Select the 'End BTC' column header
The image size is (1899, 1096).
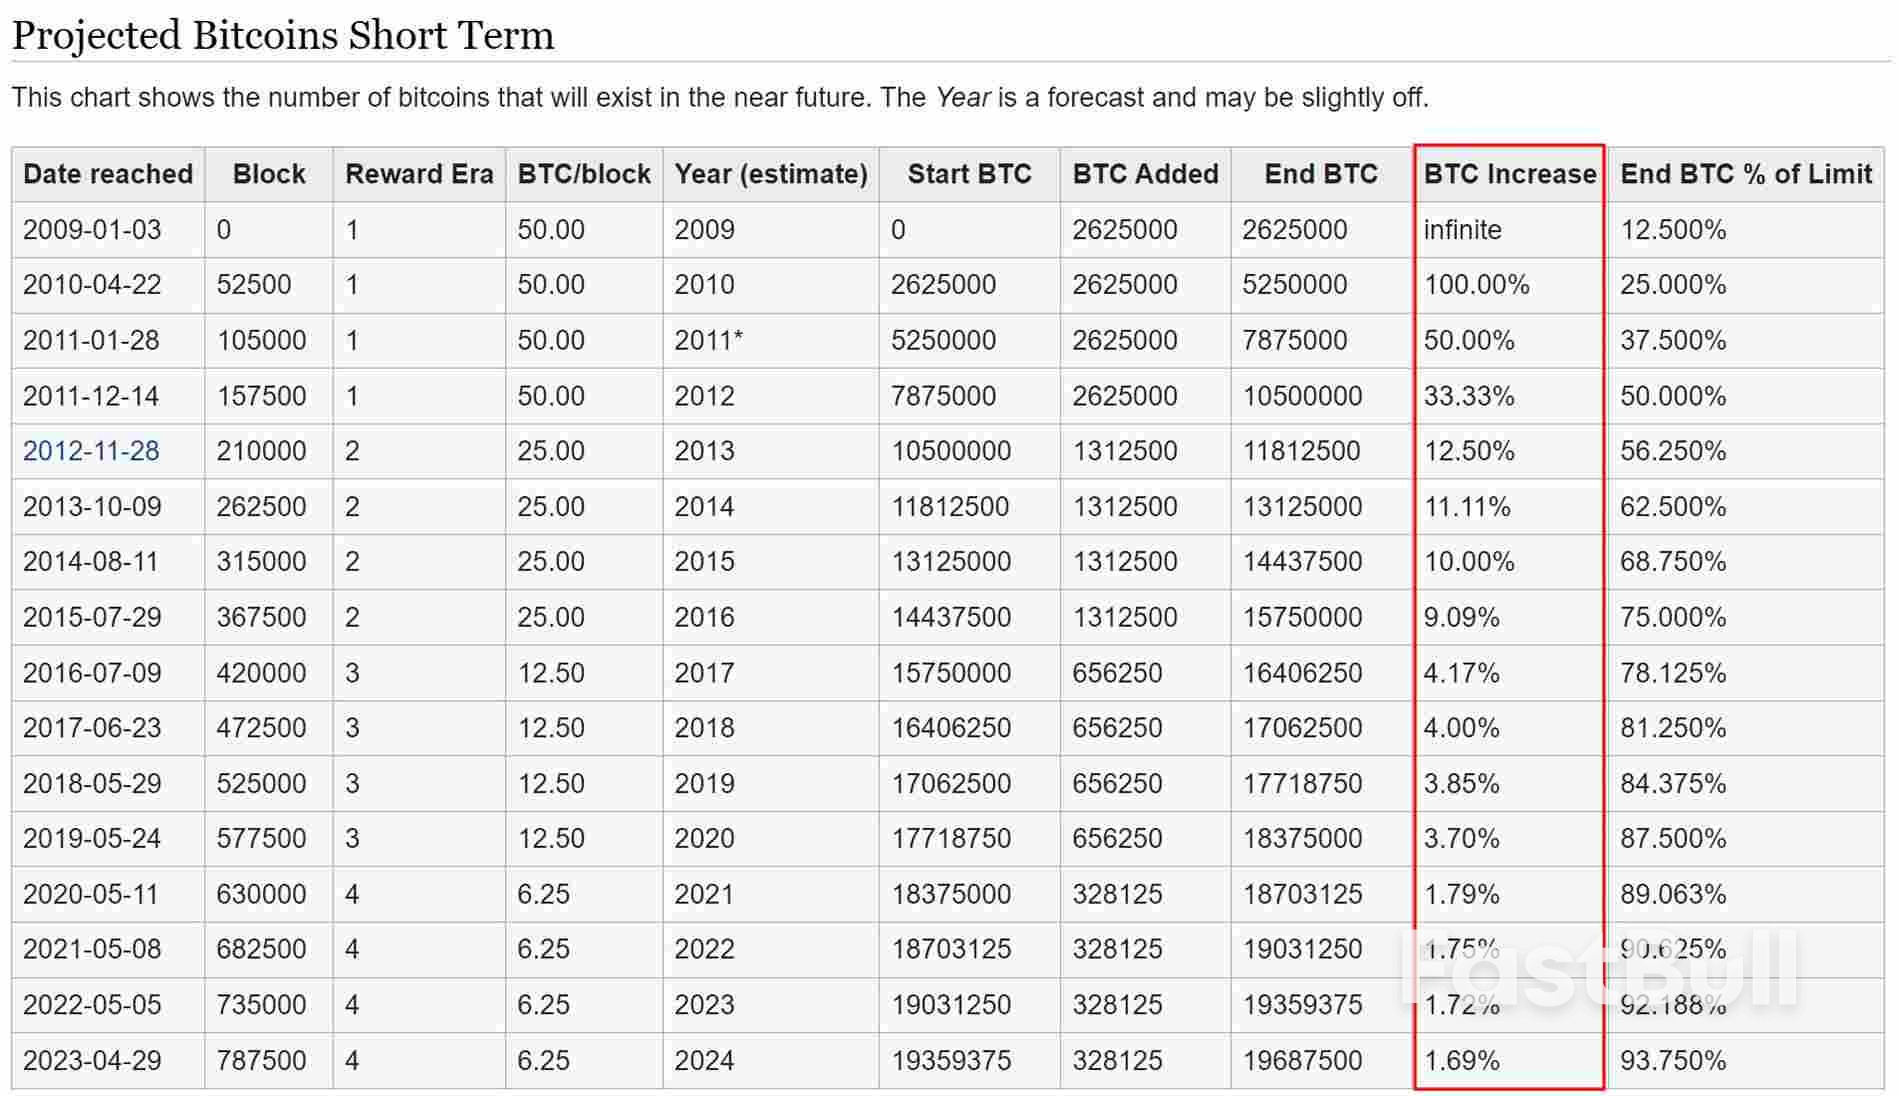pos(1320,174)
